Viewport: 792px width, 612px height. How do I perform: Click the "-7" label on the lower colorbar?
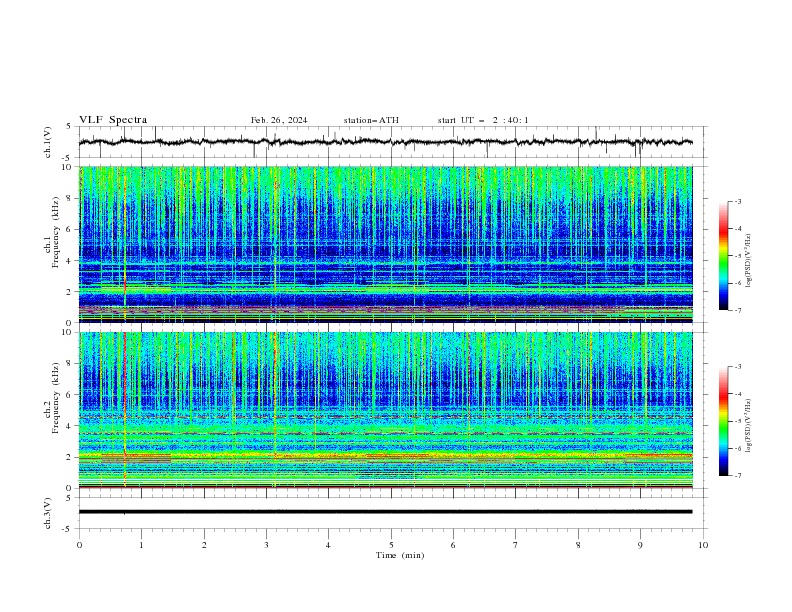(737, 475)
